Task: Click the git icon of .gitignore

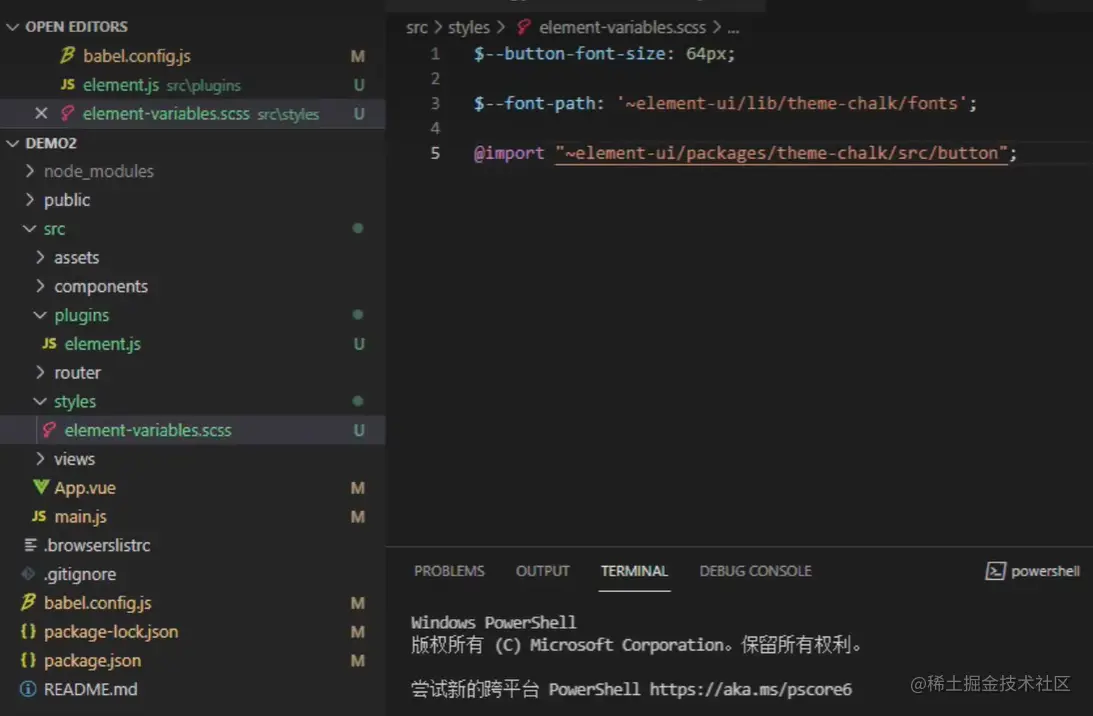Action: coord(29,574)
